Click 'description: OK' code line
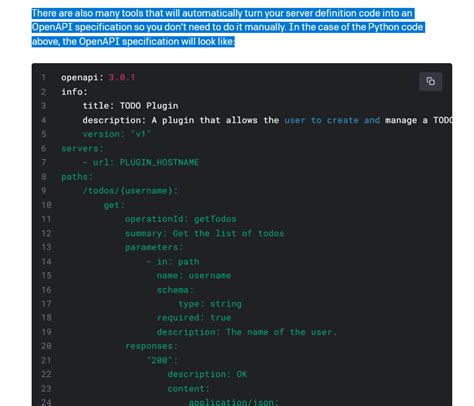474x406 pixels. pyautogui.click(x=207, y=374)
